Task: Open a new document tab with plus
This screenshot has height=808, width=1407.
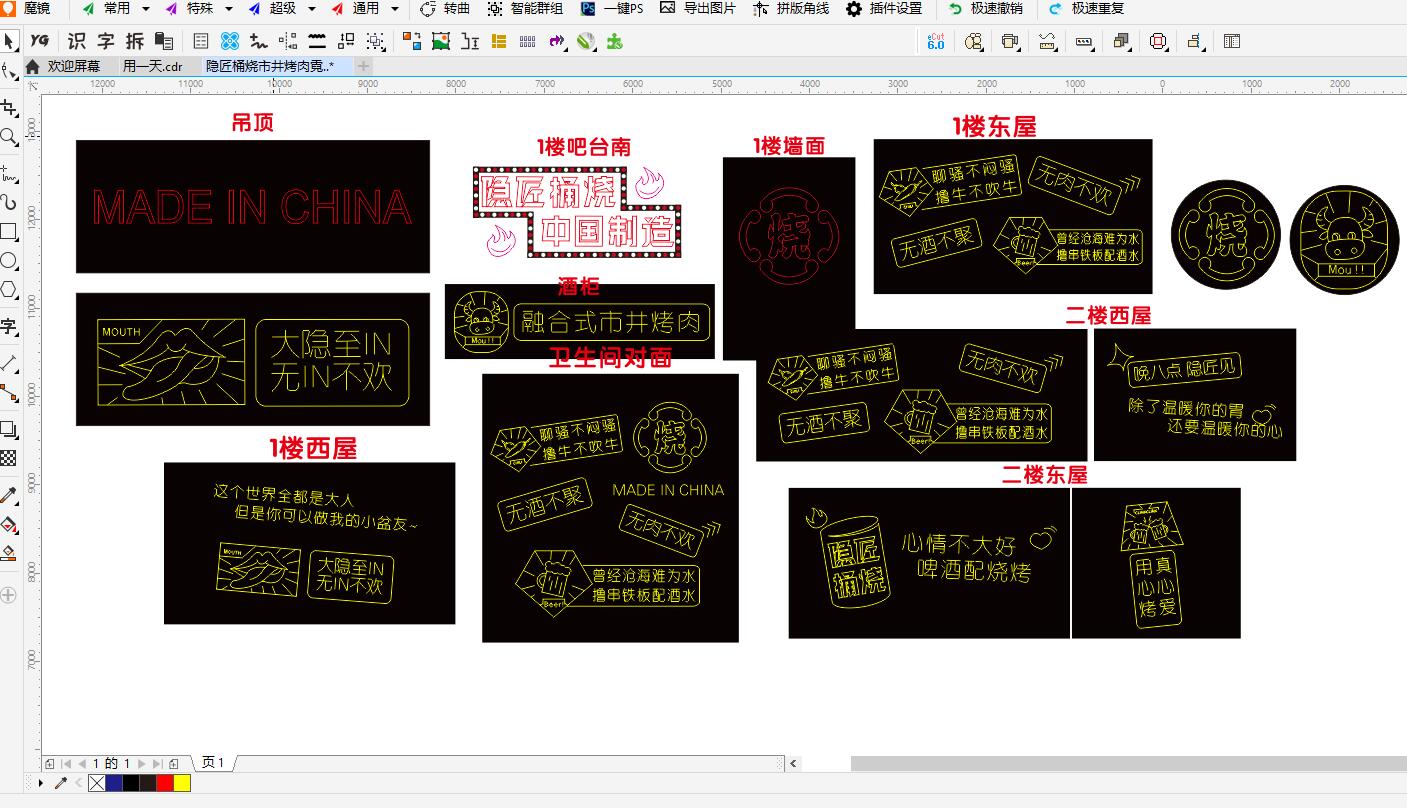Action: 363,66
